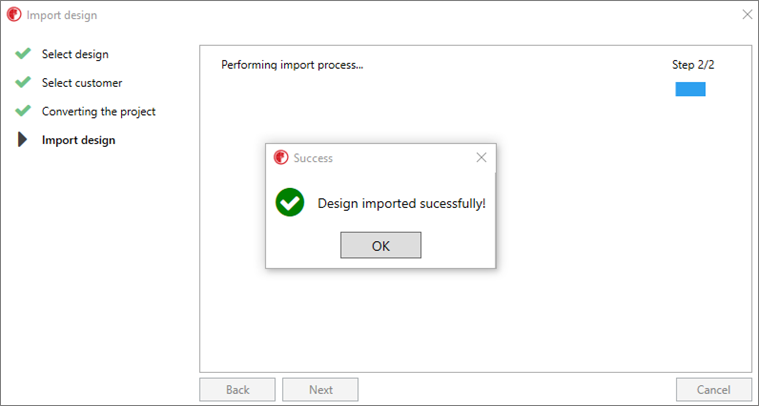Click the Step 2/2 label

(693, 65)
